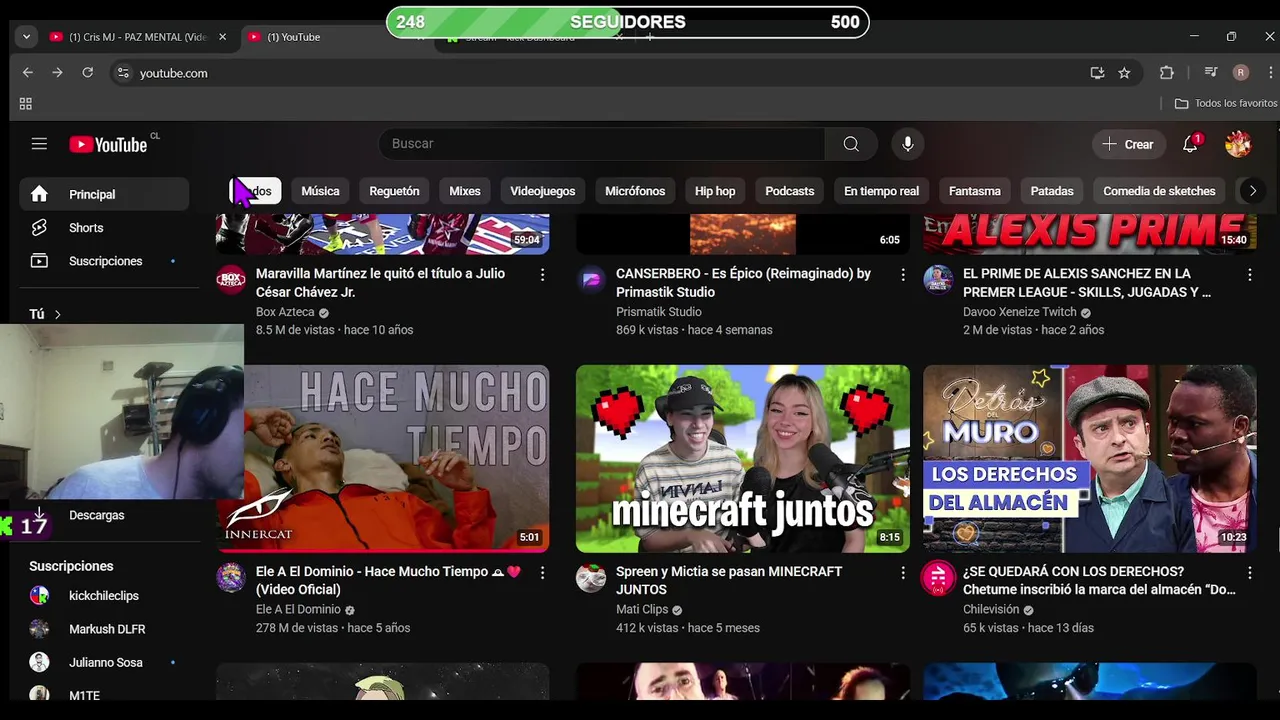Open Shorts in sidebar

click(104, 228)
